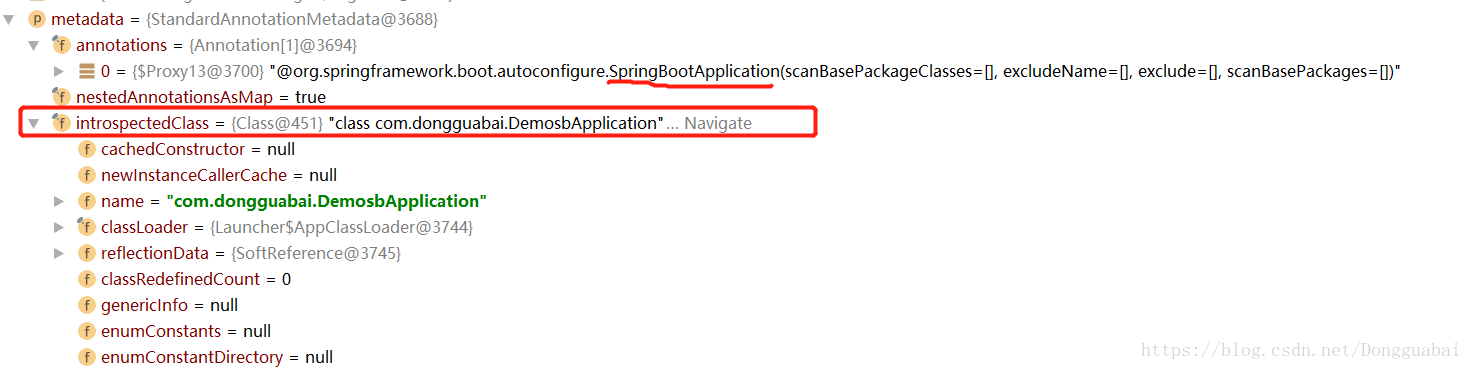This screenshot has height=370, width=1472.
Task: Click the reflectionData field icon
Action: point(87,253)
